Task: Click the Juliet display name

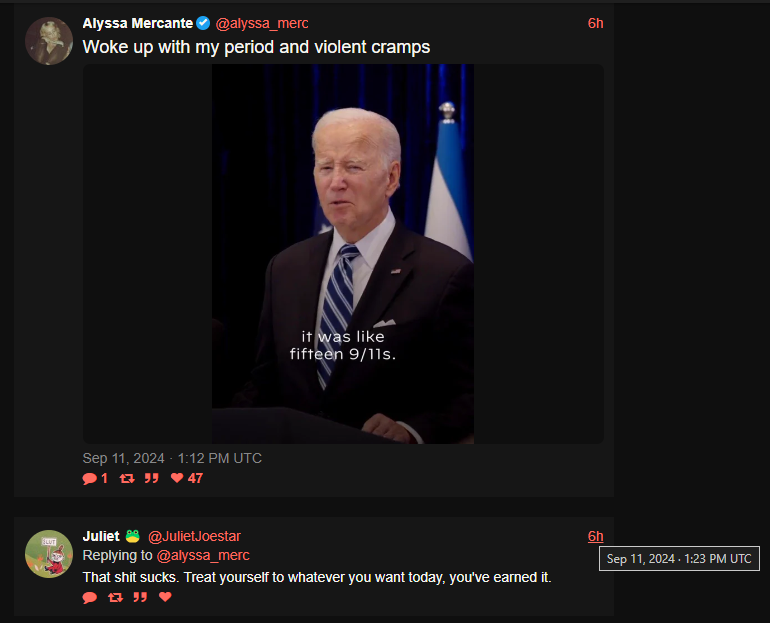Action: [101, 536]
